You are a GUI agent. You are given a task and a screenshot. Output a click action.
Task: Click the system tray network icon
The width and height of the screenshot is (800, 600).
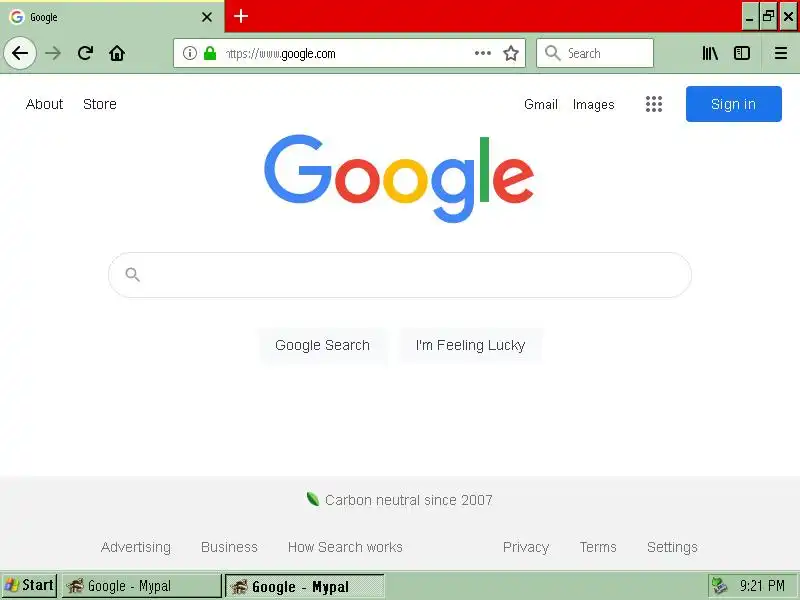point(720,586)
